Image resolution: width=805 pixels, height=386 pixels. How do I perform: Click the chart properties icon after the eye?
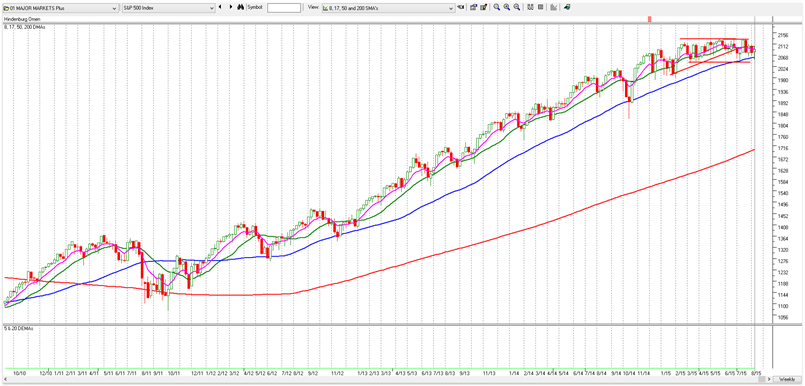point(473,7)
